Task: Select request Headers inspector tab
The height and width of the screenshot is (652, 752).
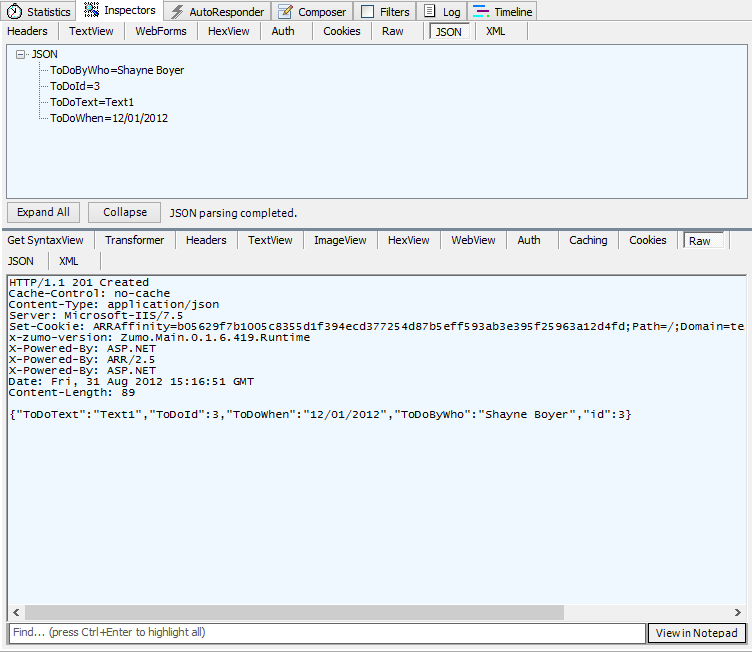Action: pyautogui.click(x=28, y=31)
